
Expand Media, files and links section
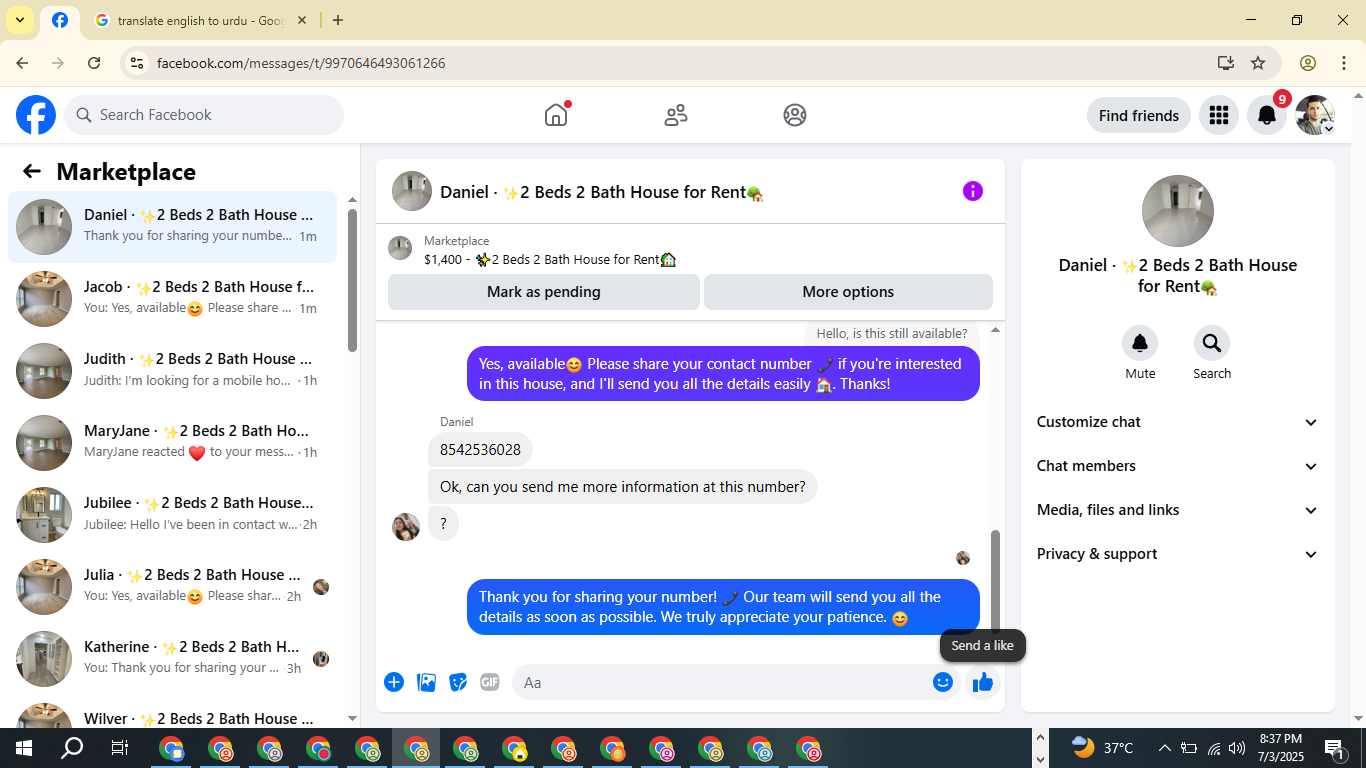pos(1178,510)
